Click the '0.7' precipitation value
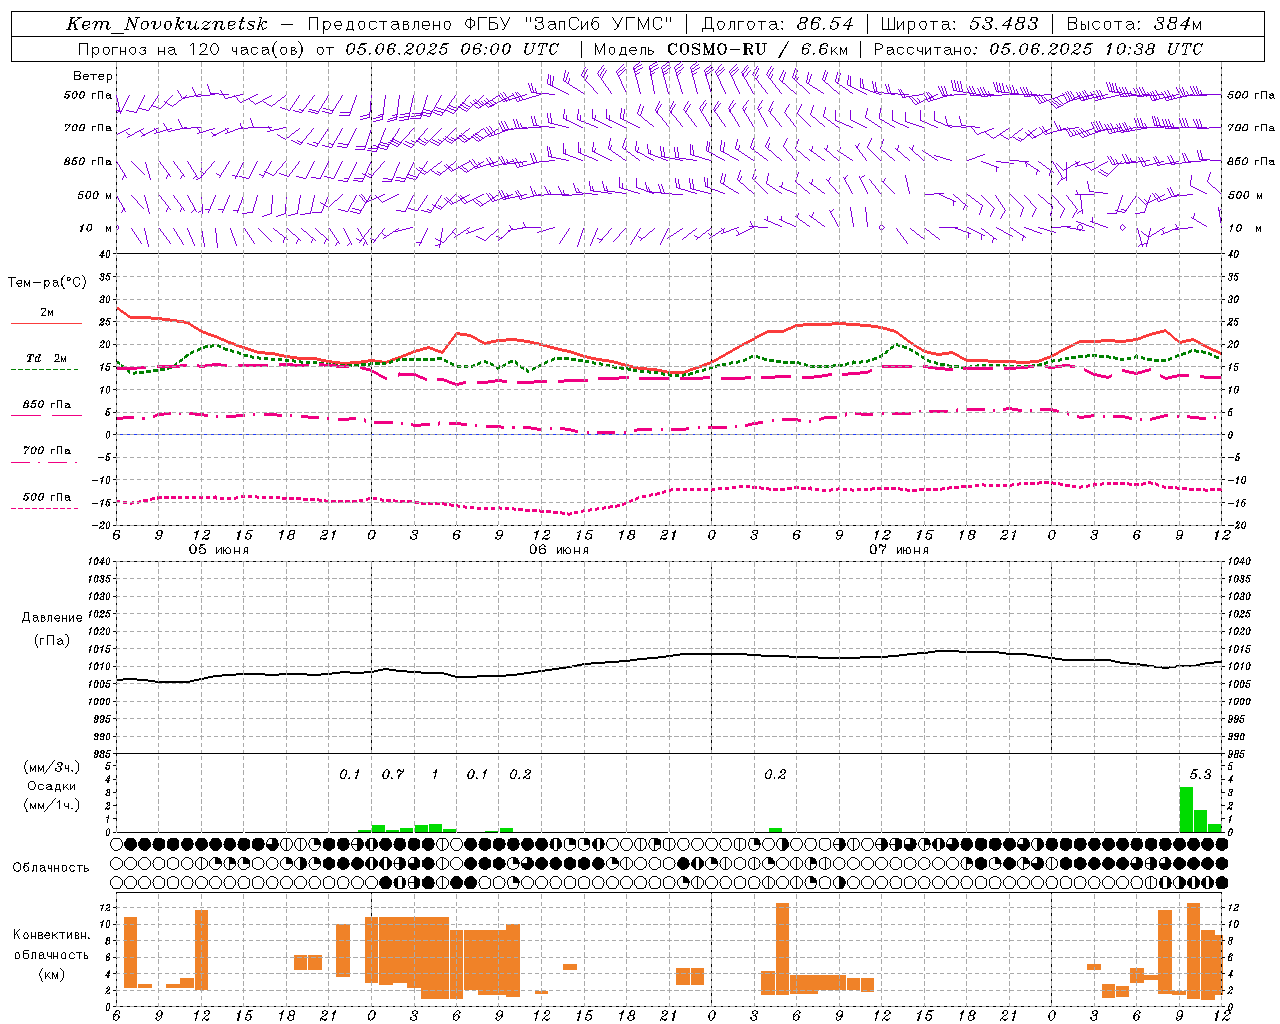 [393, 775]
